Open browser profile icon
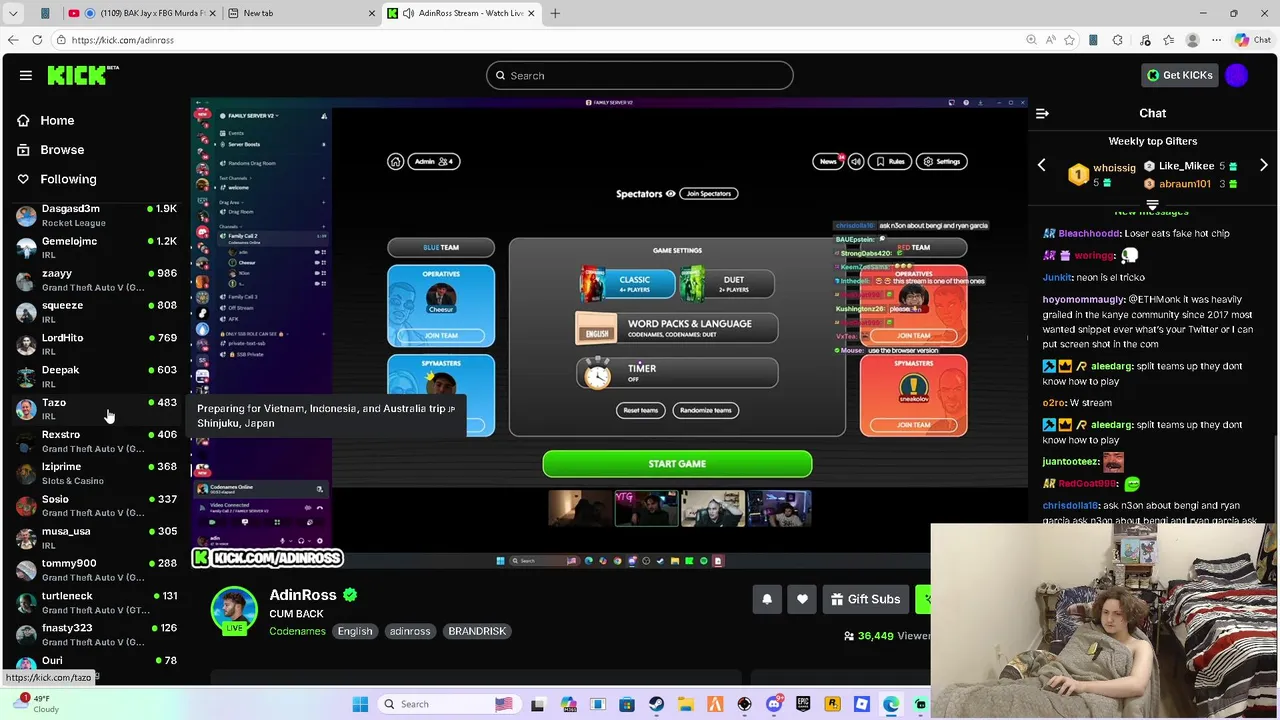This screenshot has width=1280, height=720. click(1192, 40)
